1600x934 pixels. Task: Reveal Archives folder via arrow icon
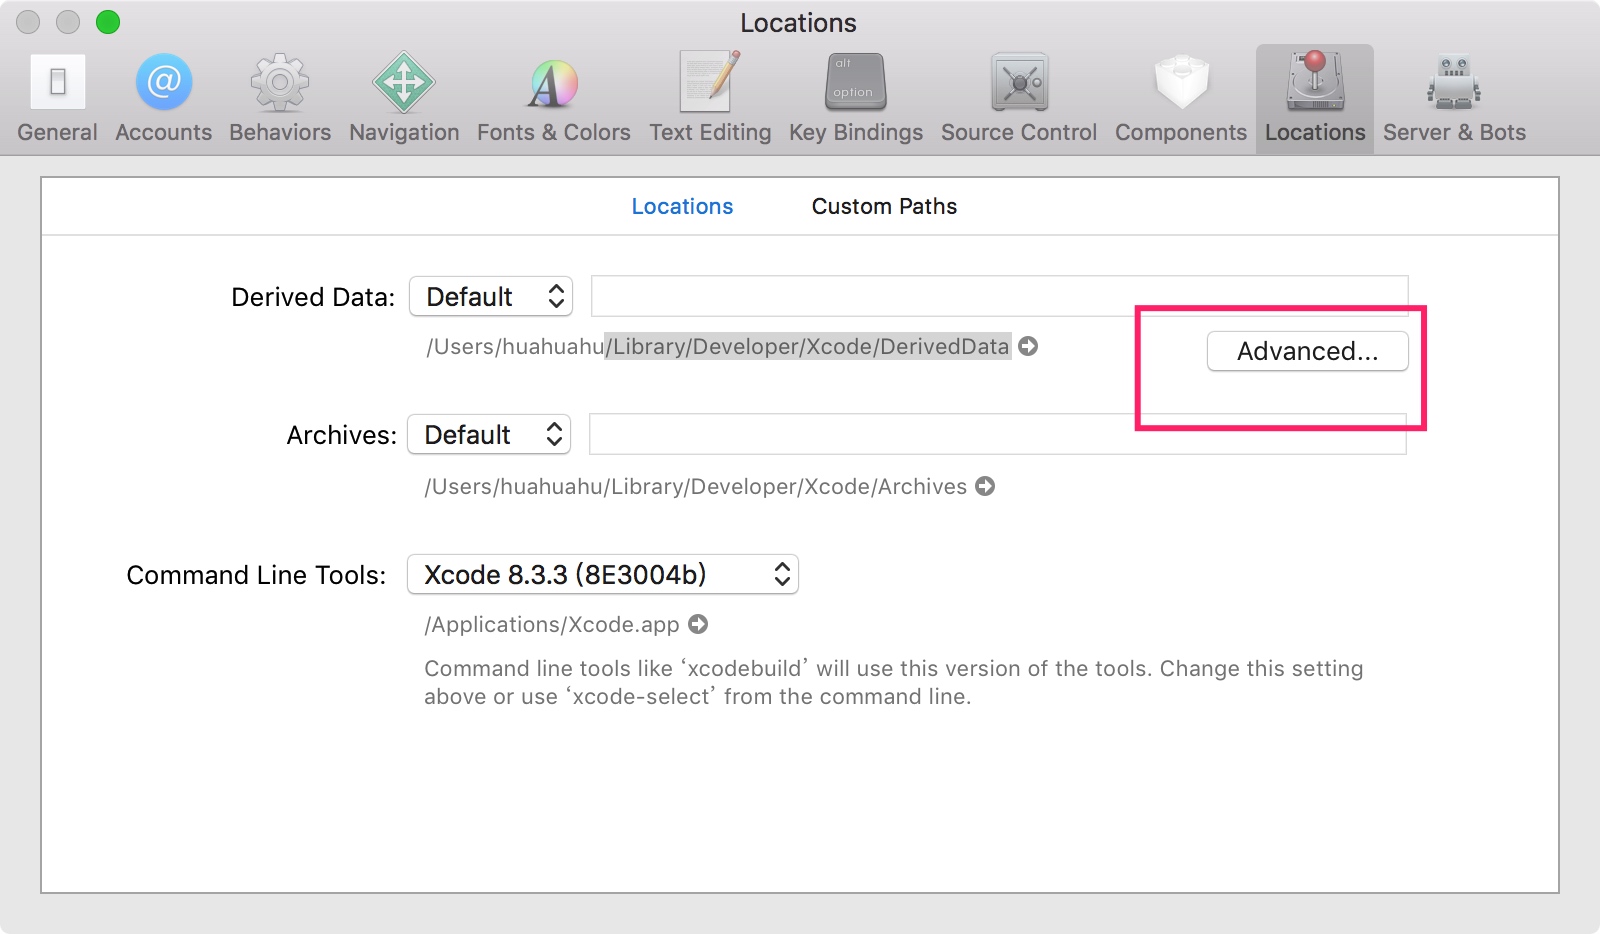click(985, 486)
